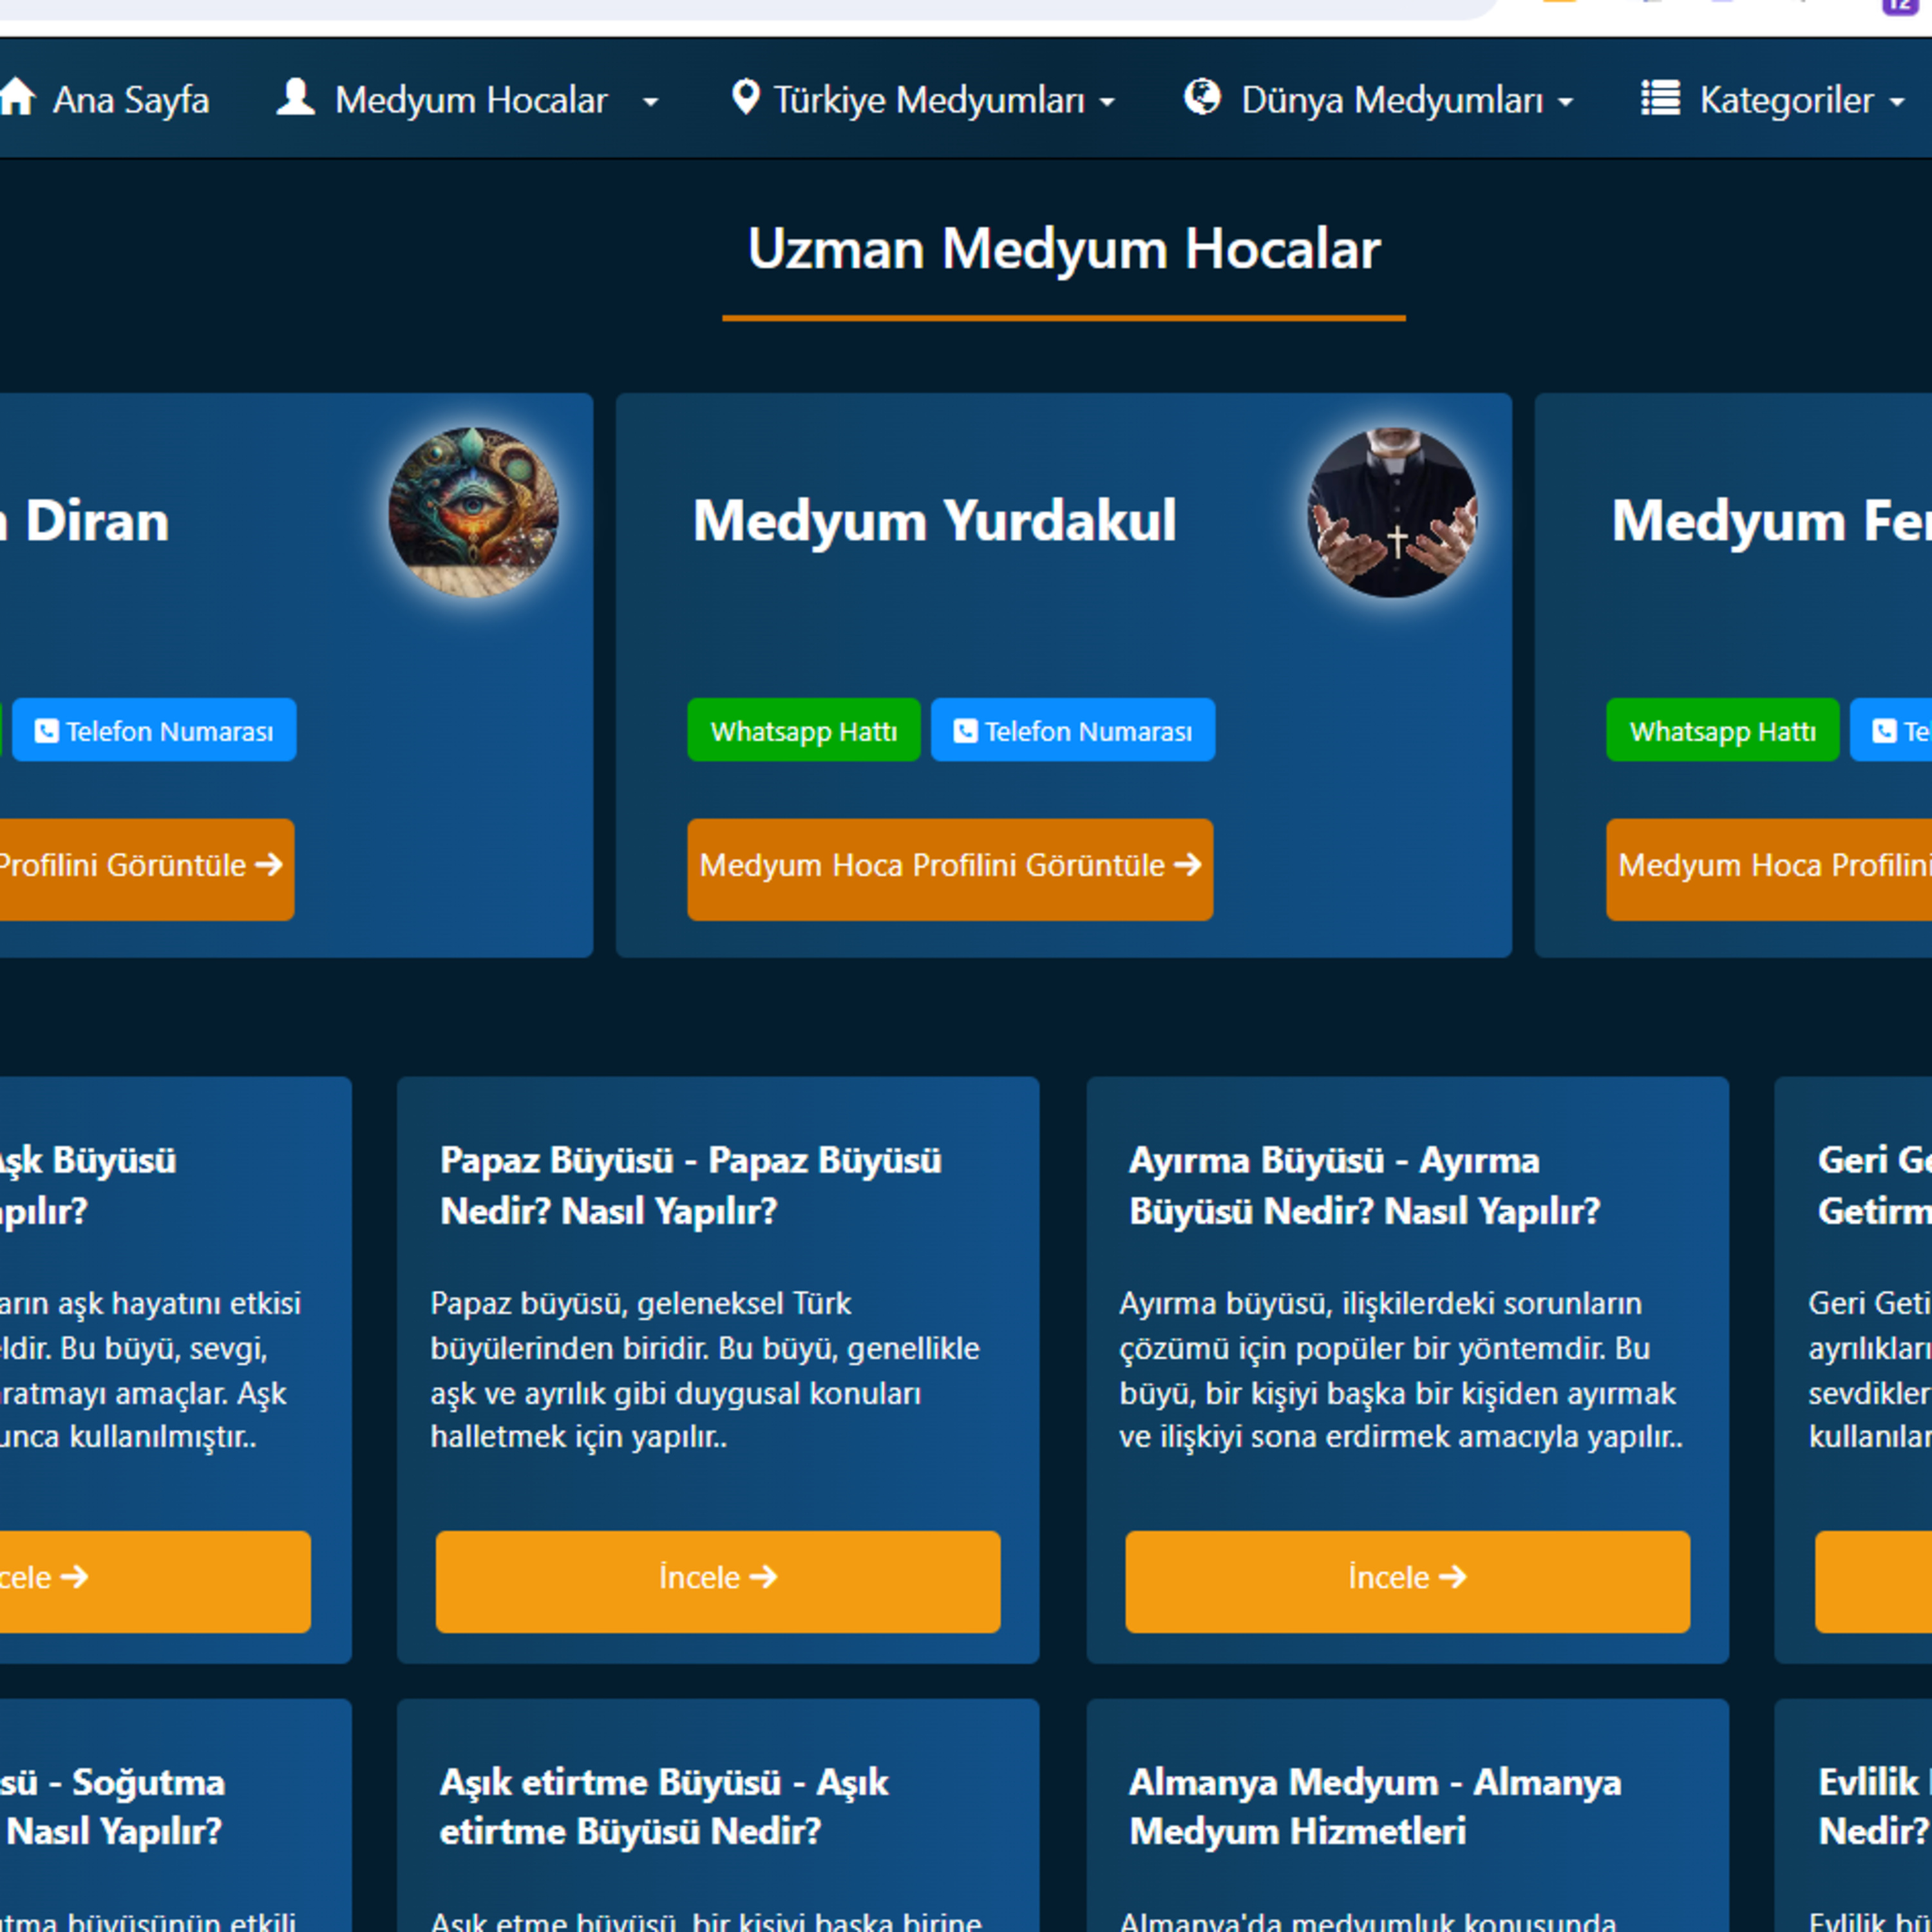Click arrow icon in Papaz Büyüsü İncele button
The image size is (1932, 1932).
tap(764, 1577)
